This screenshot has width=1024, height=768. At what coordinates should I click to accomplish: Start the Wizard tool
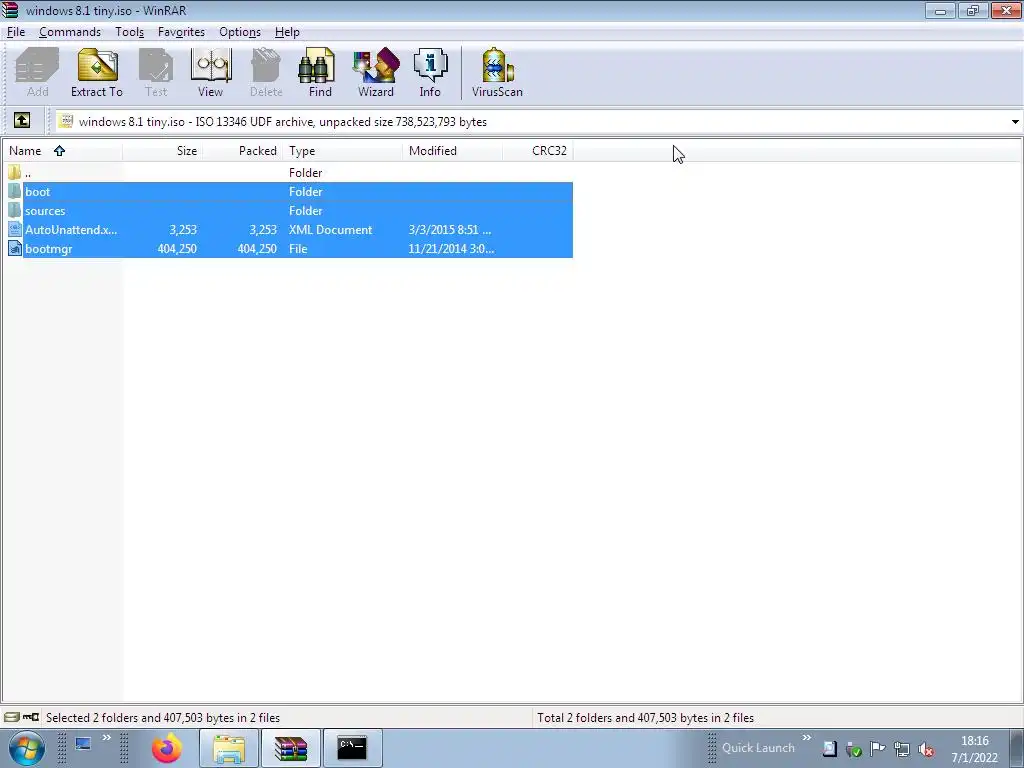(376, 72)
